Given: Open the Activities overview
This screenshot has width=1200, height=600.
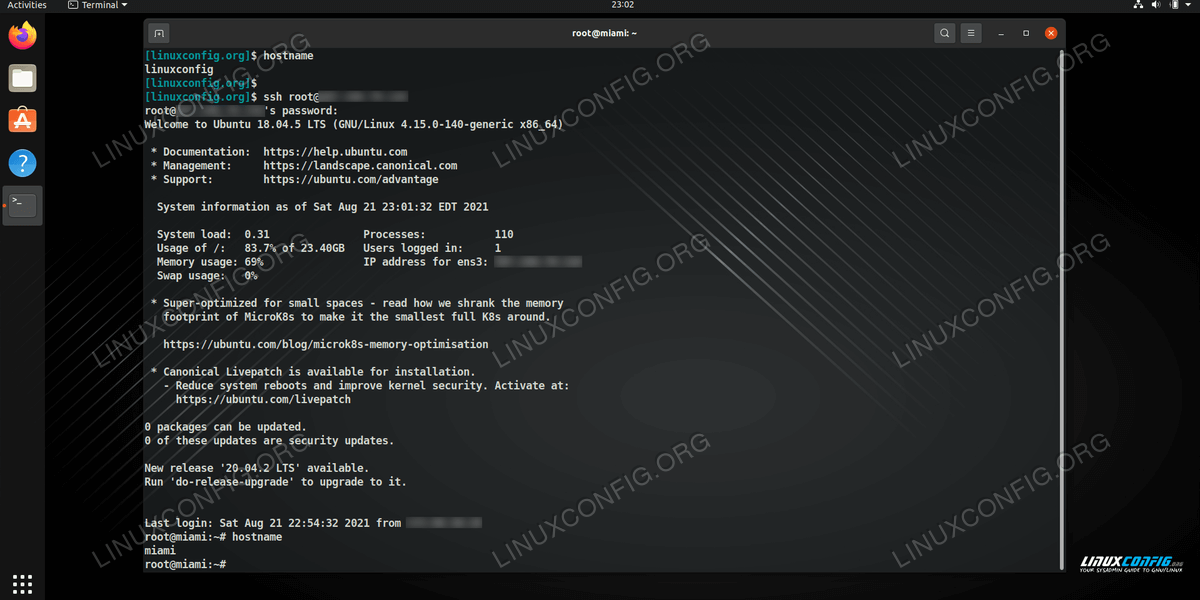Looking at the screenshot, I should 27,5.
